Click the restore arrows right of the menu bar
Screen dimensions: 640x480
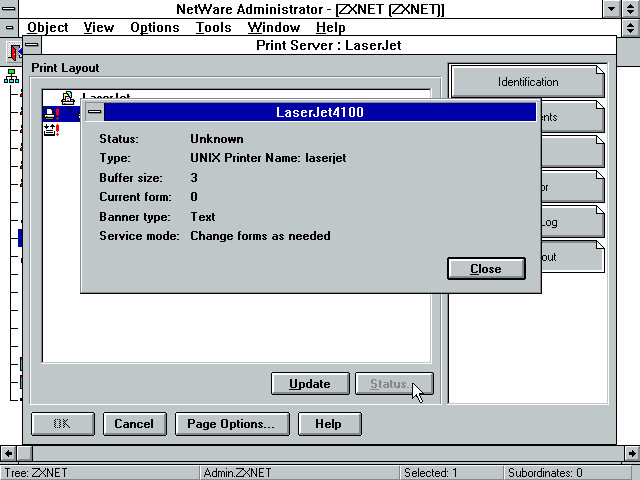coord(631,28)
